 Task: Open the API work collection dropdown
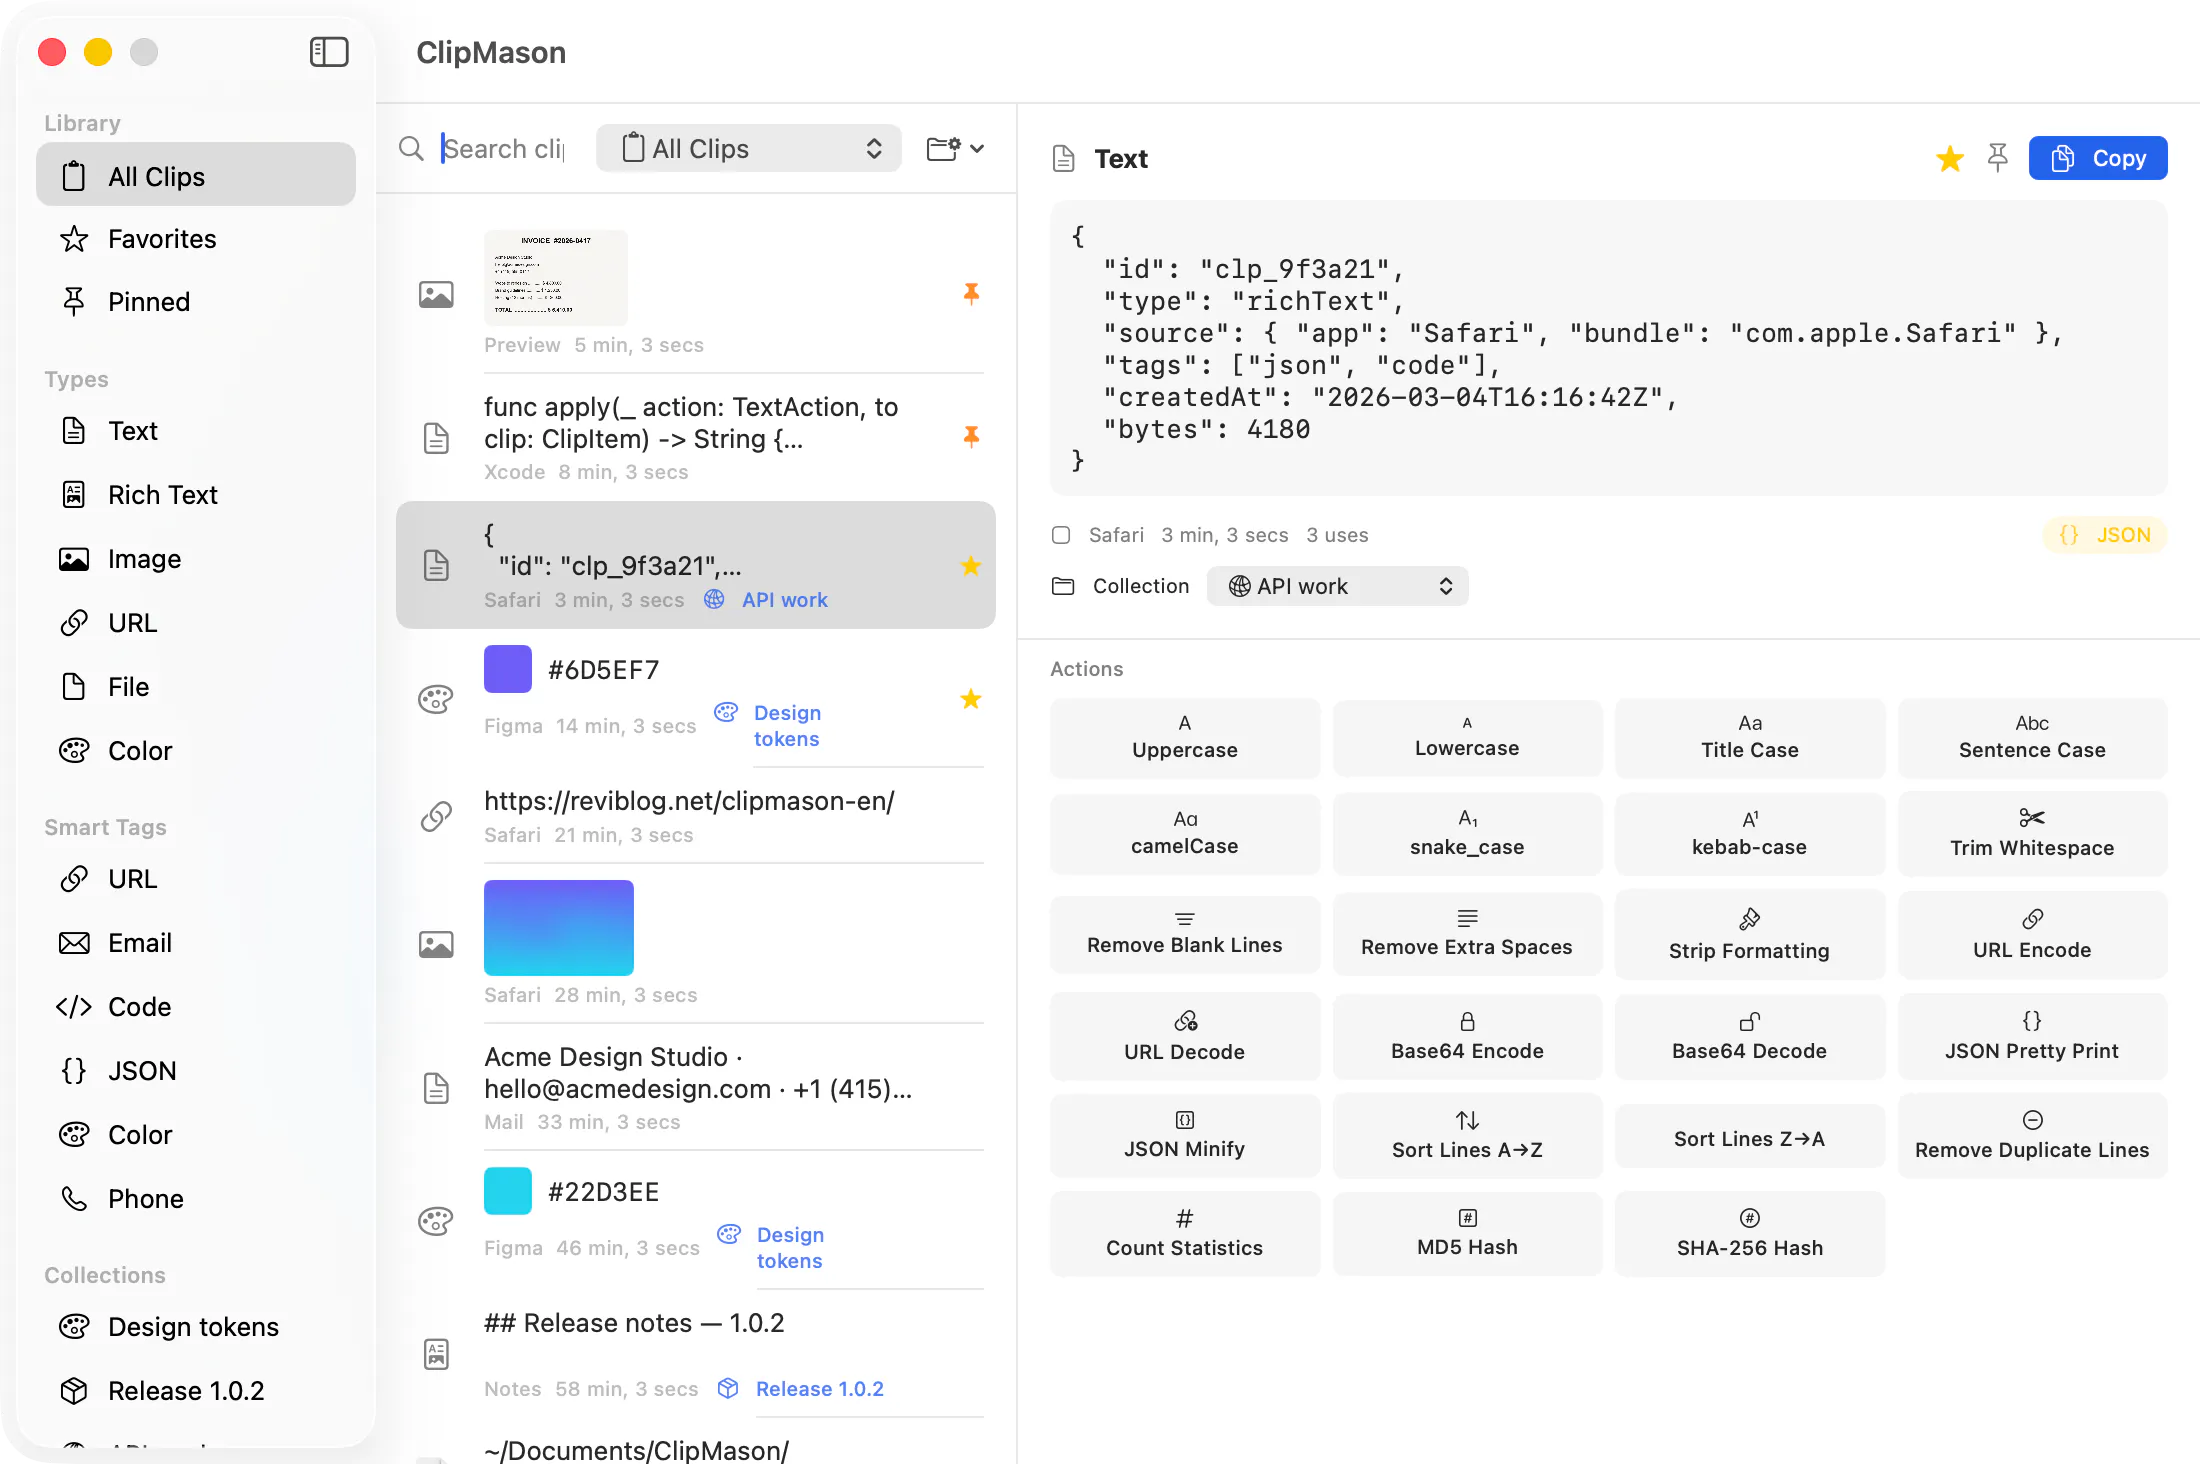[1337, 586]
